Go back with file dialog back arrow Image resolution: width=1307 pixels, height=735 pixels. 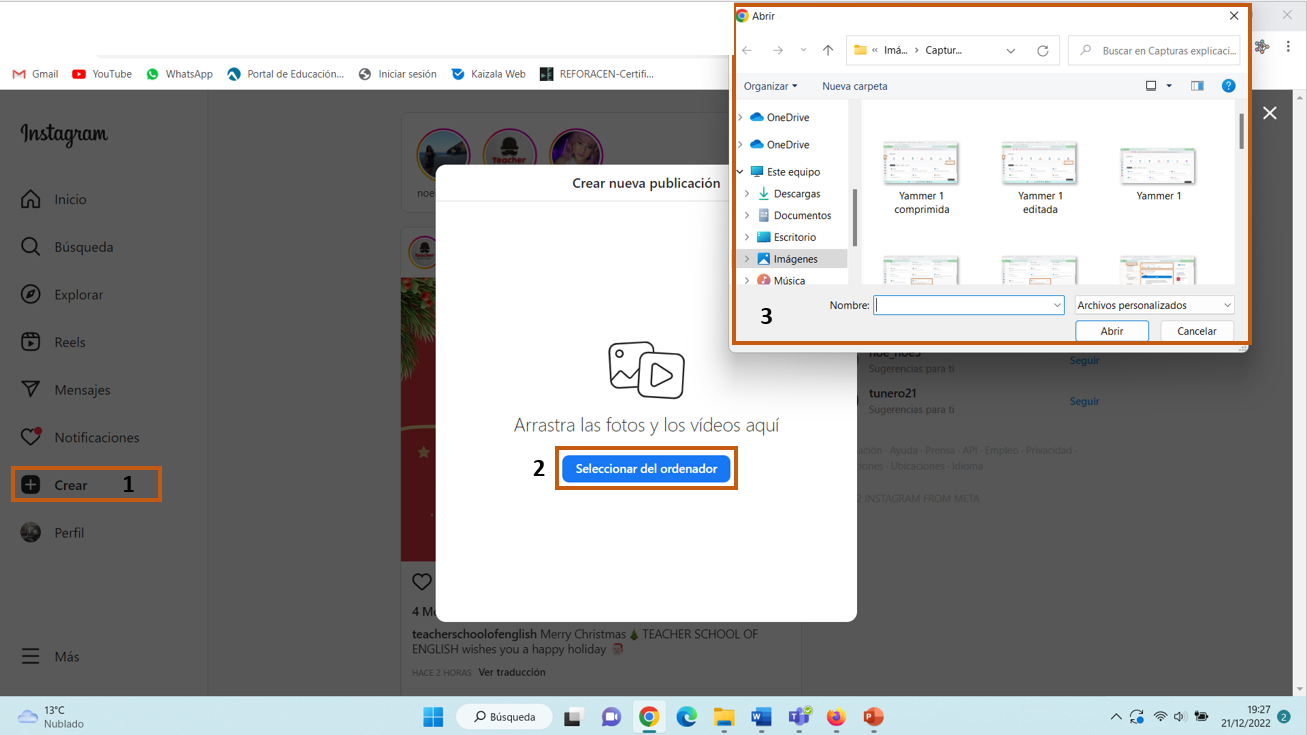tap(747, 50)
